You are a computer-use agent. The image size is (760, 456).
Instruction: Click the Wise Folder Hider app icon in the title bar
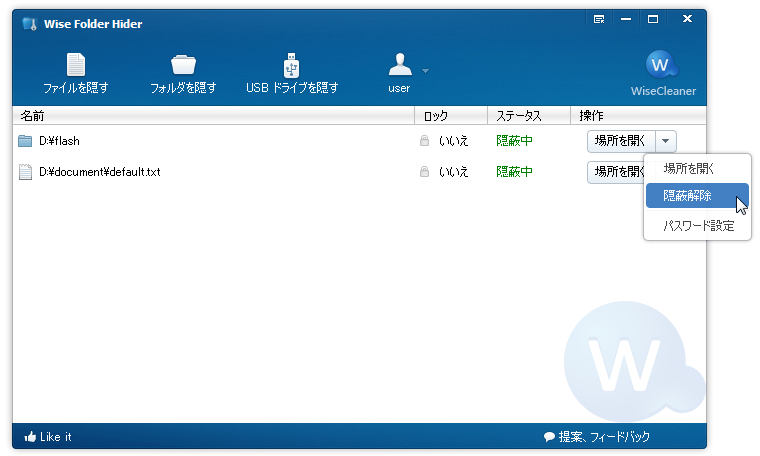pyautogui.click(x=30, y=24)
